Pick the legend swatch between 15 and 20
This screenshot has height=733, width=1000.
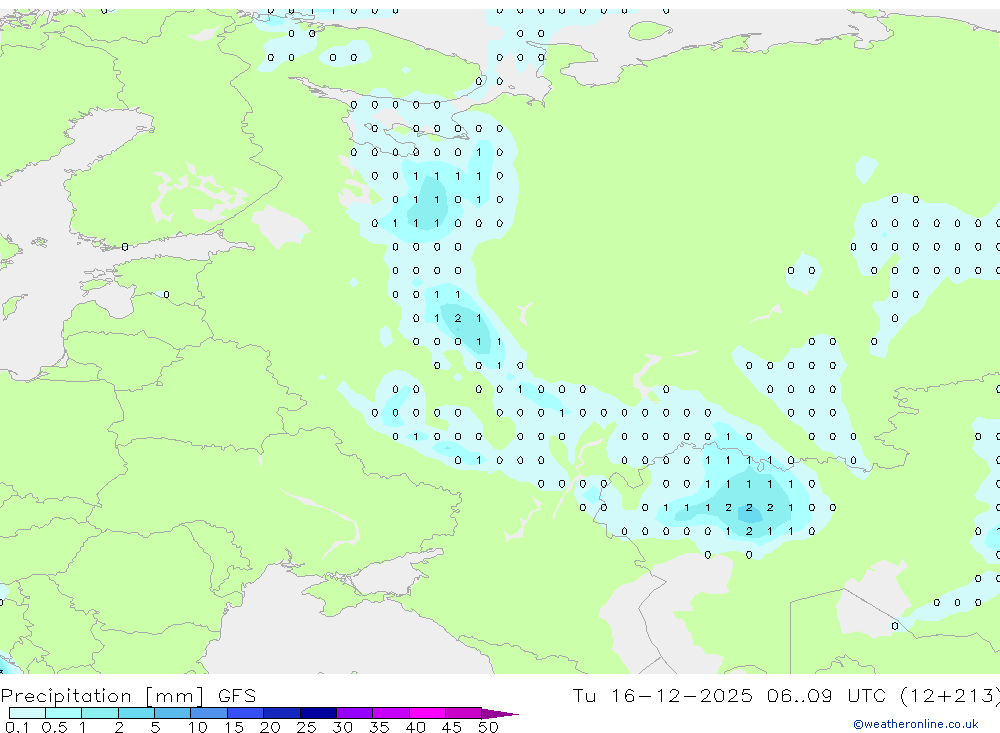[246, 713]
